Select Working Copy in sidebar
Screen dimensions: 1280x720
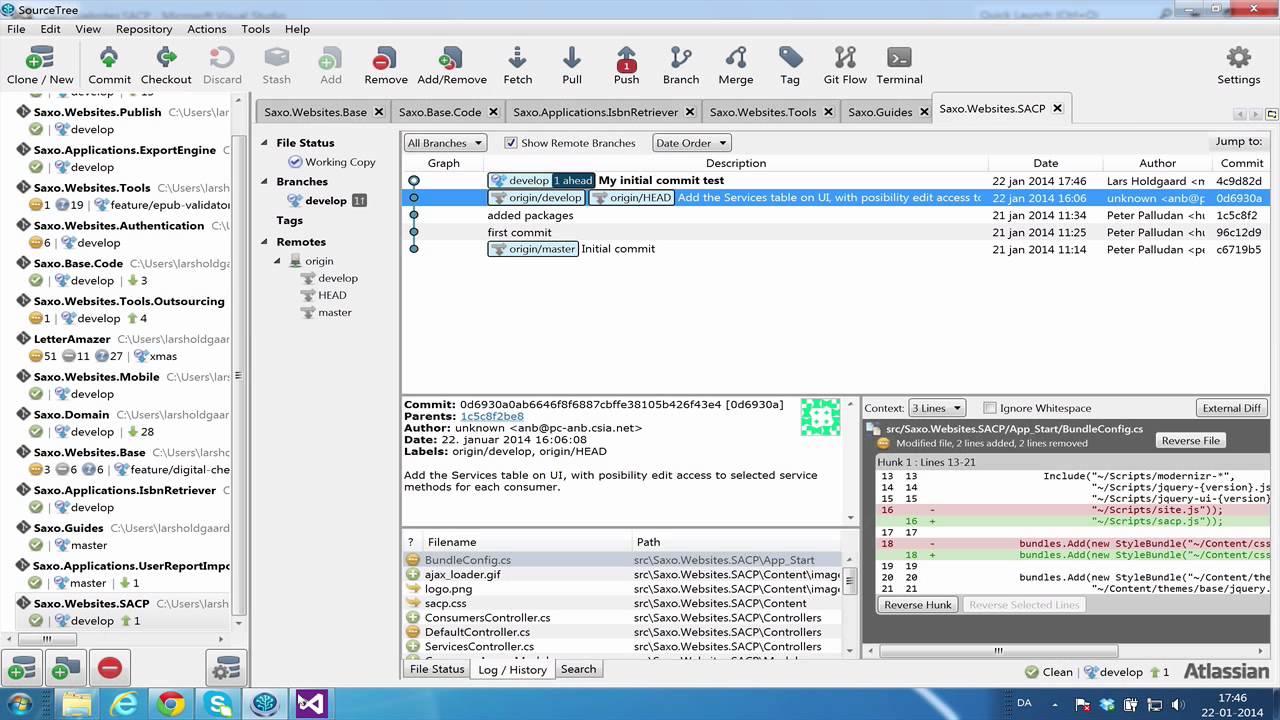pyautogui.click(x=340, y=162)
